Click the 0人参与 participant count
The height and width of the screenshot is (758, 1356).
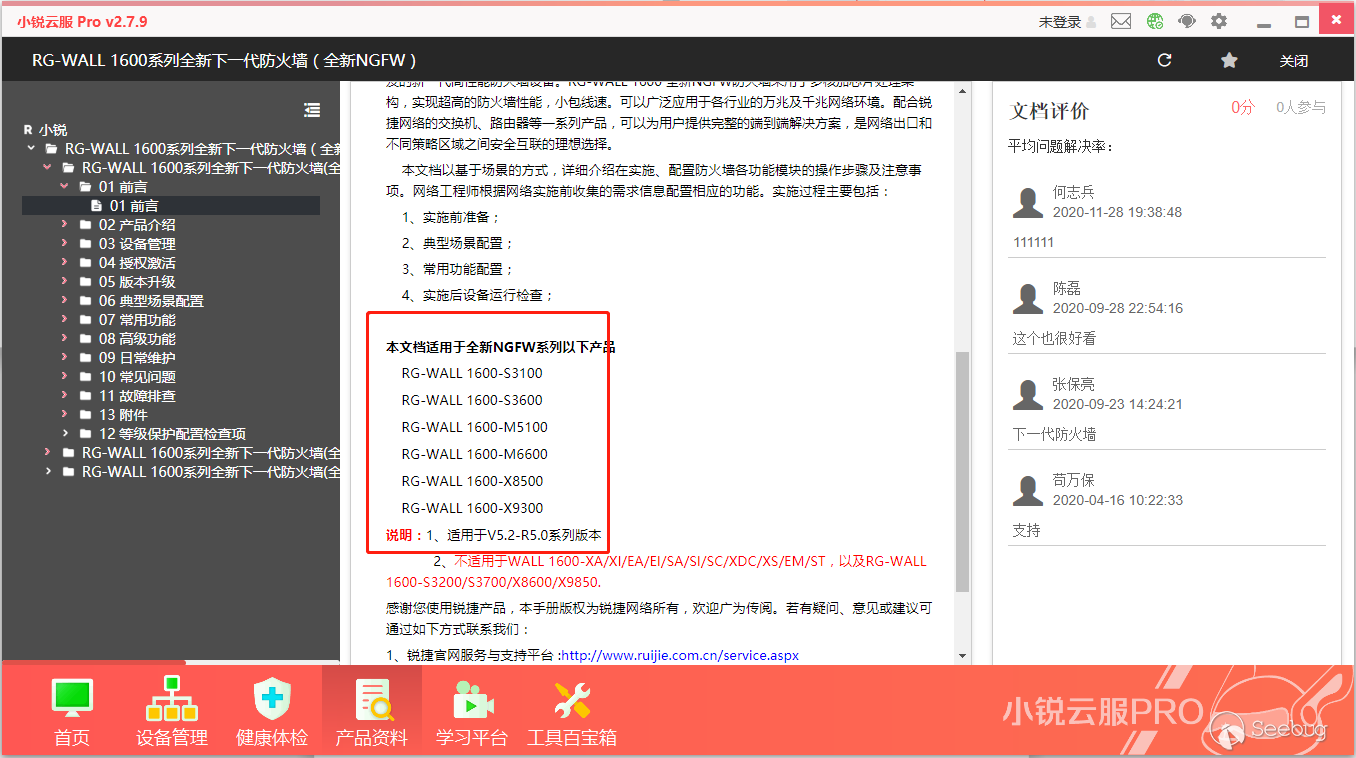pyautogui.click(x=1301, y=108)
